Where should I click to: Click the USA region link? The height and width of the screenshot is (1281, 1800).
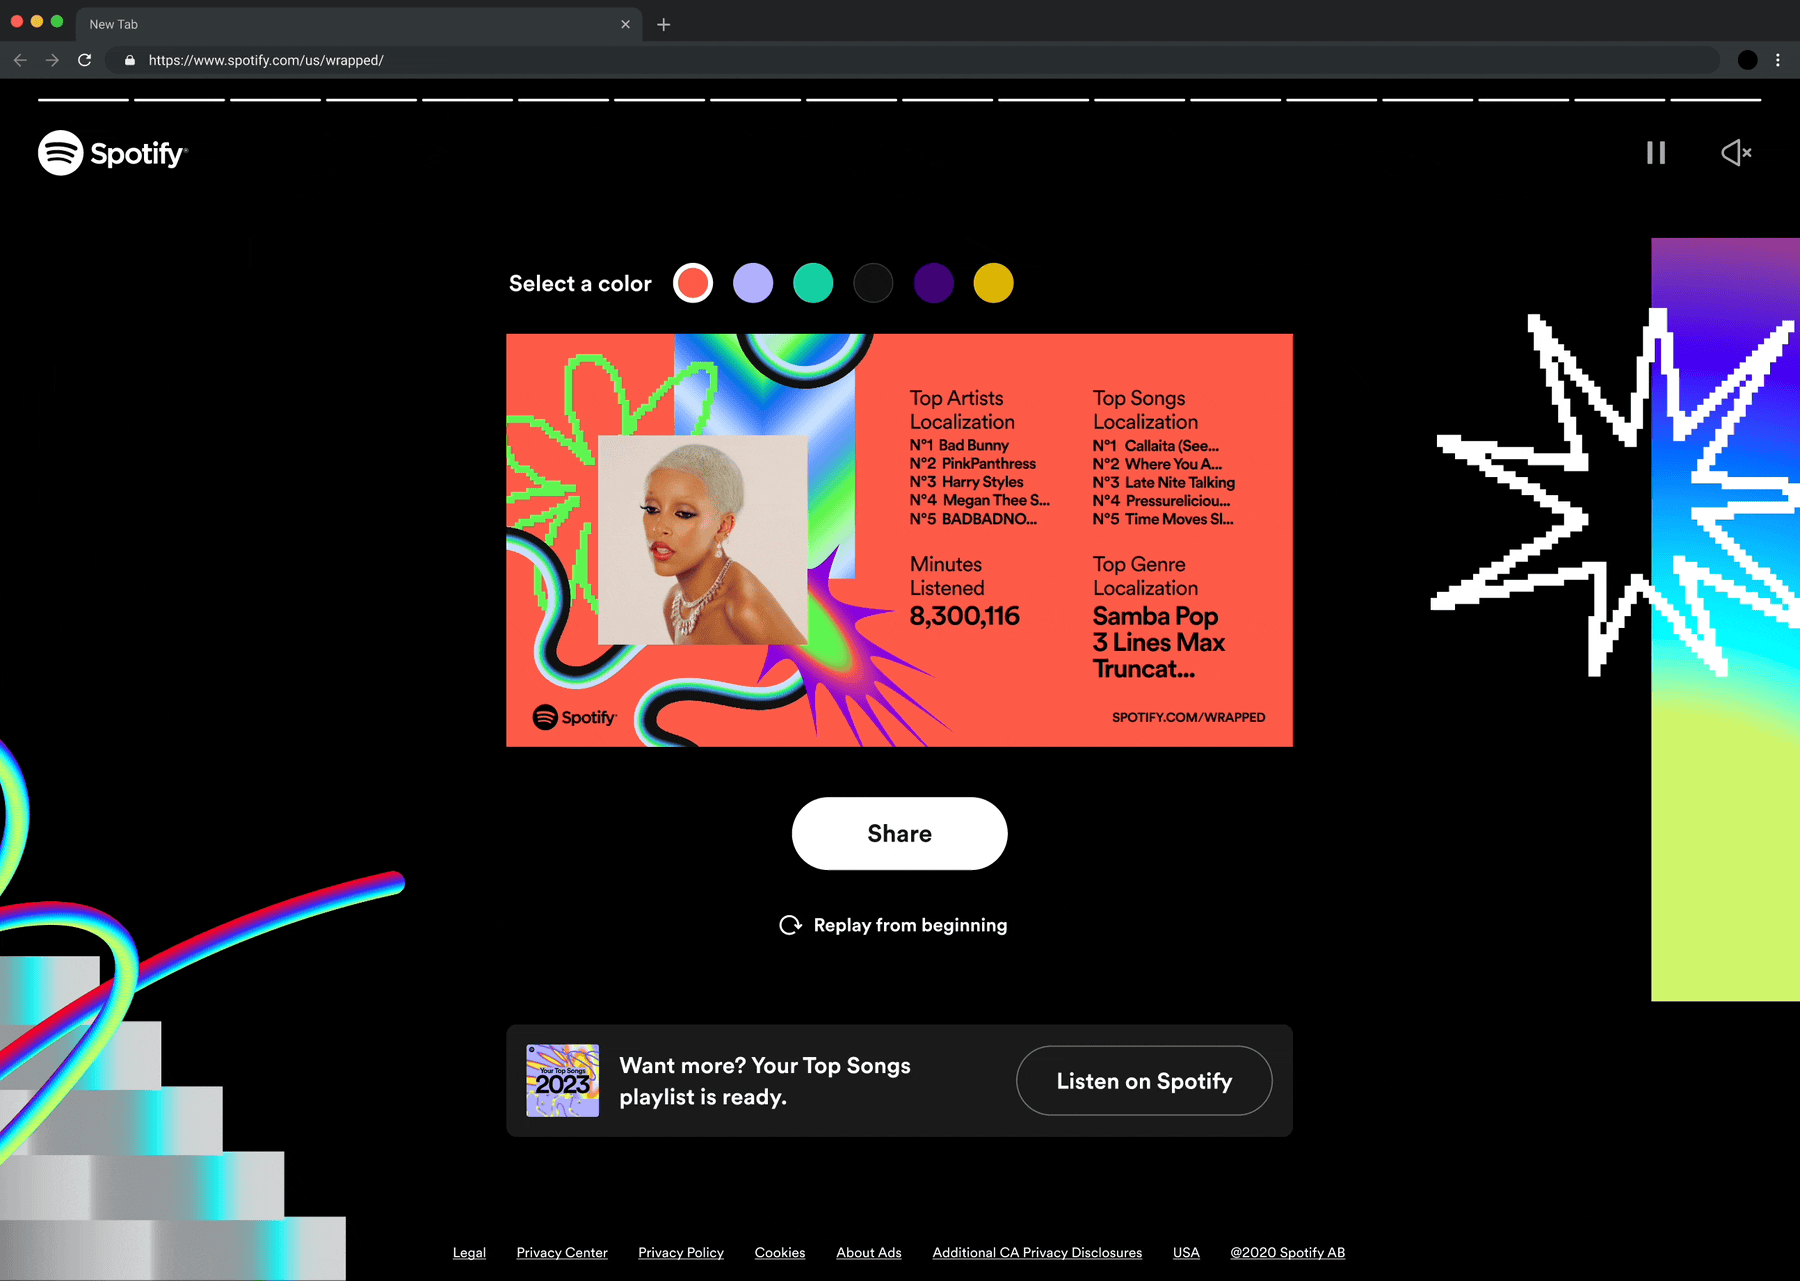1186,1252
